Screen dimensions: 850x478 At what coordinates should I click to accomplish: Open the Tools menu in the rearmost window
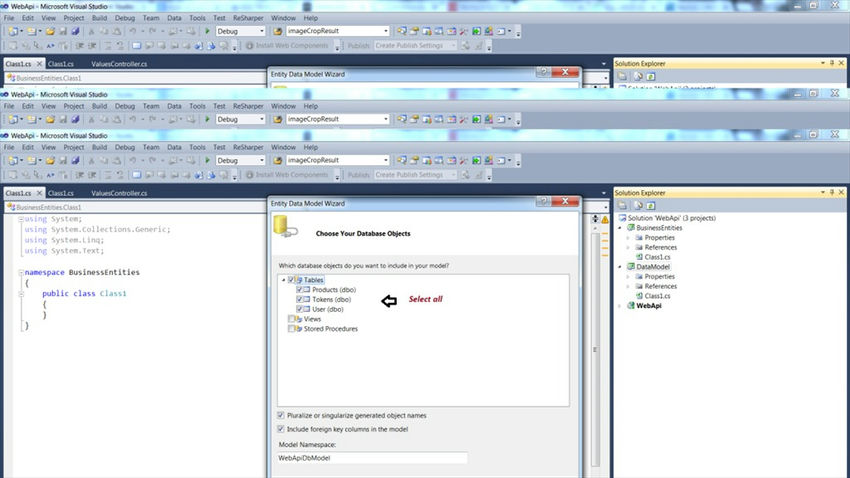(197, 18)
